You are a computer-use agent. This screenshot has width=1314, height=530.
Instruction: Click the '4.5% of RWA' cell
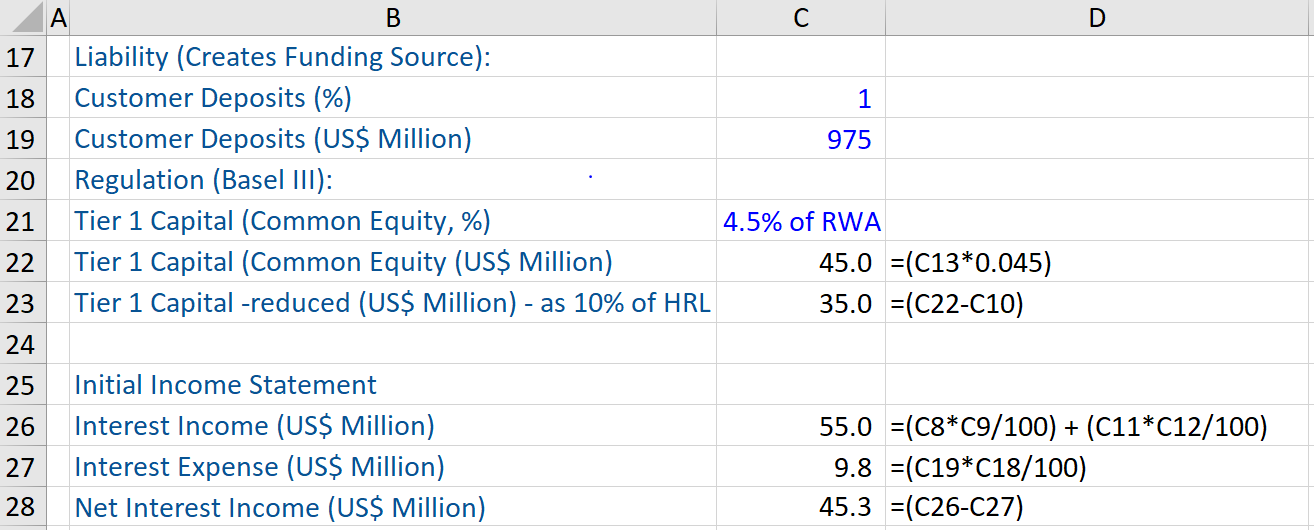(x=800, y=221)
